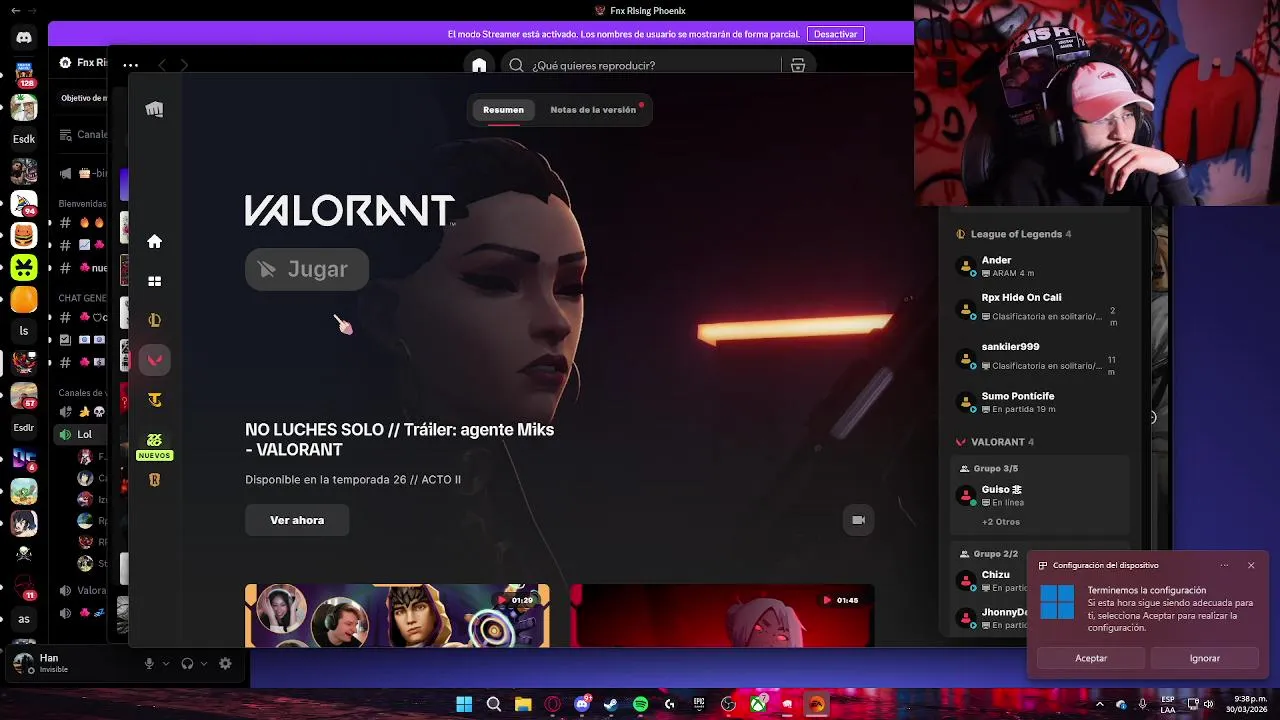1280x720 pixels.
Task: Show hidden system tray icons
Action: coord(1099,704)
